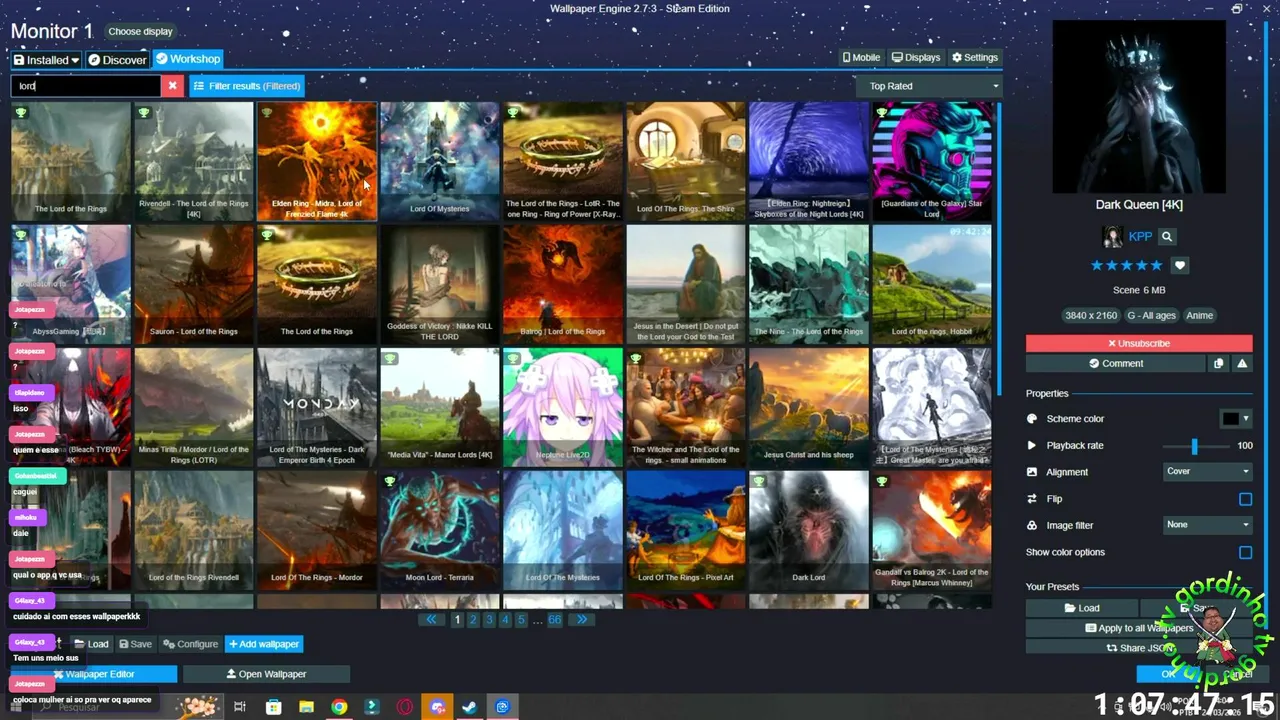The height and width of the screenshot is (720, 1280).
Task: Open the Mobile menu
Action: coord(861,58)
